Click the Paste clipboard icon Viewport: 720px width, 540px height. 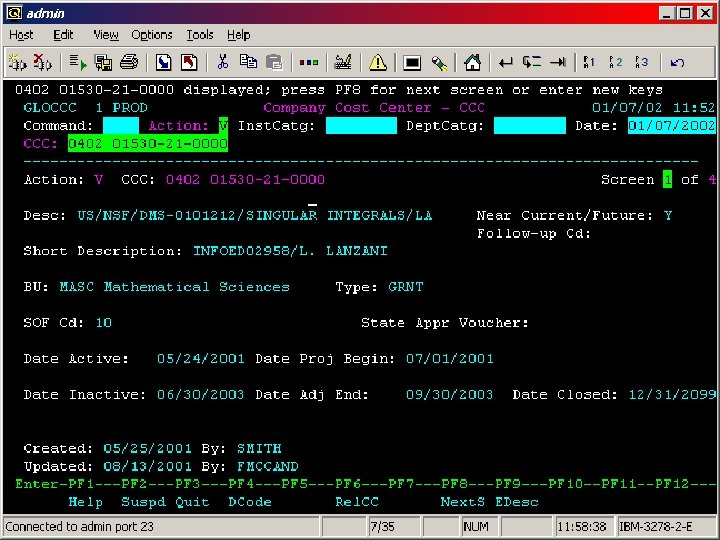[x=274, y=62]
